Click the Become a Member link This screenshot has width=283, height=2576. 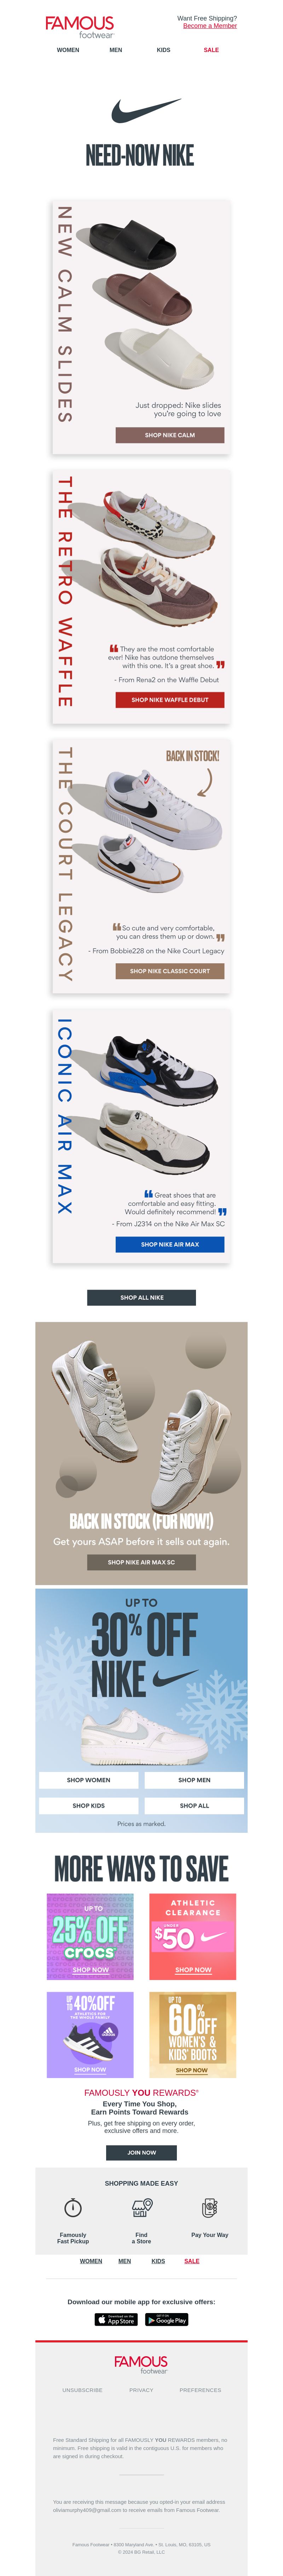click(x=210, y=26)
